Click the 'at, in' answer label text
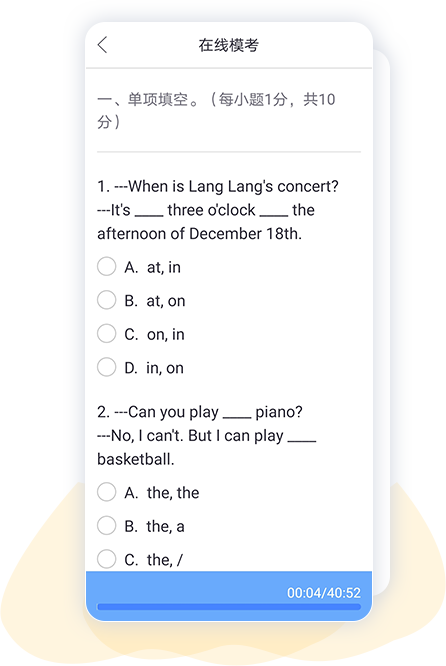This screenshot has width=446, height=666. [164, 268]
